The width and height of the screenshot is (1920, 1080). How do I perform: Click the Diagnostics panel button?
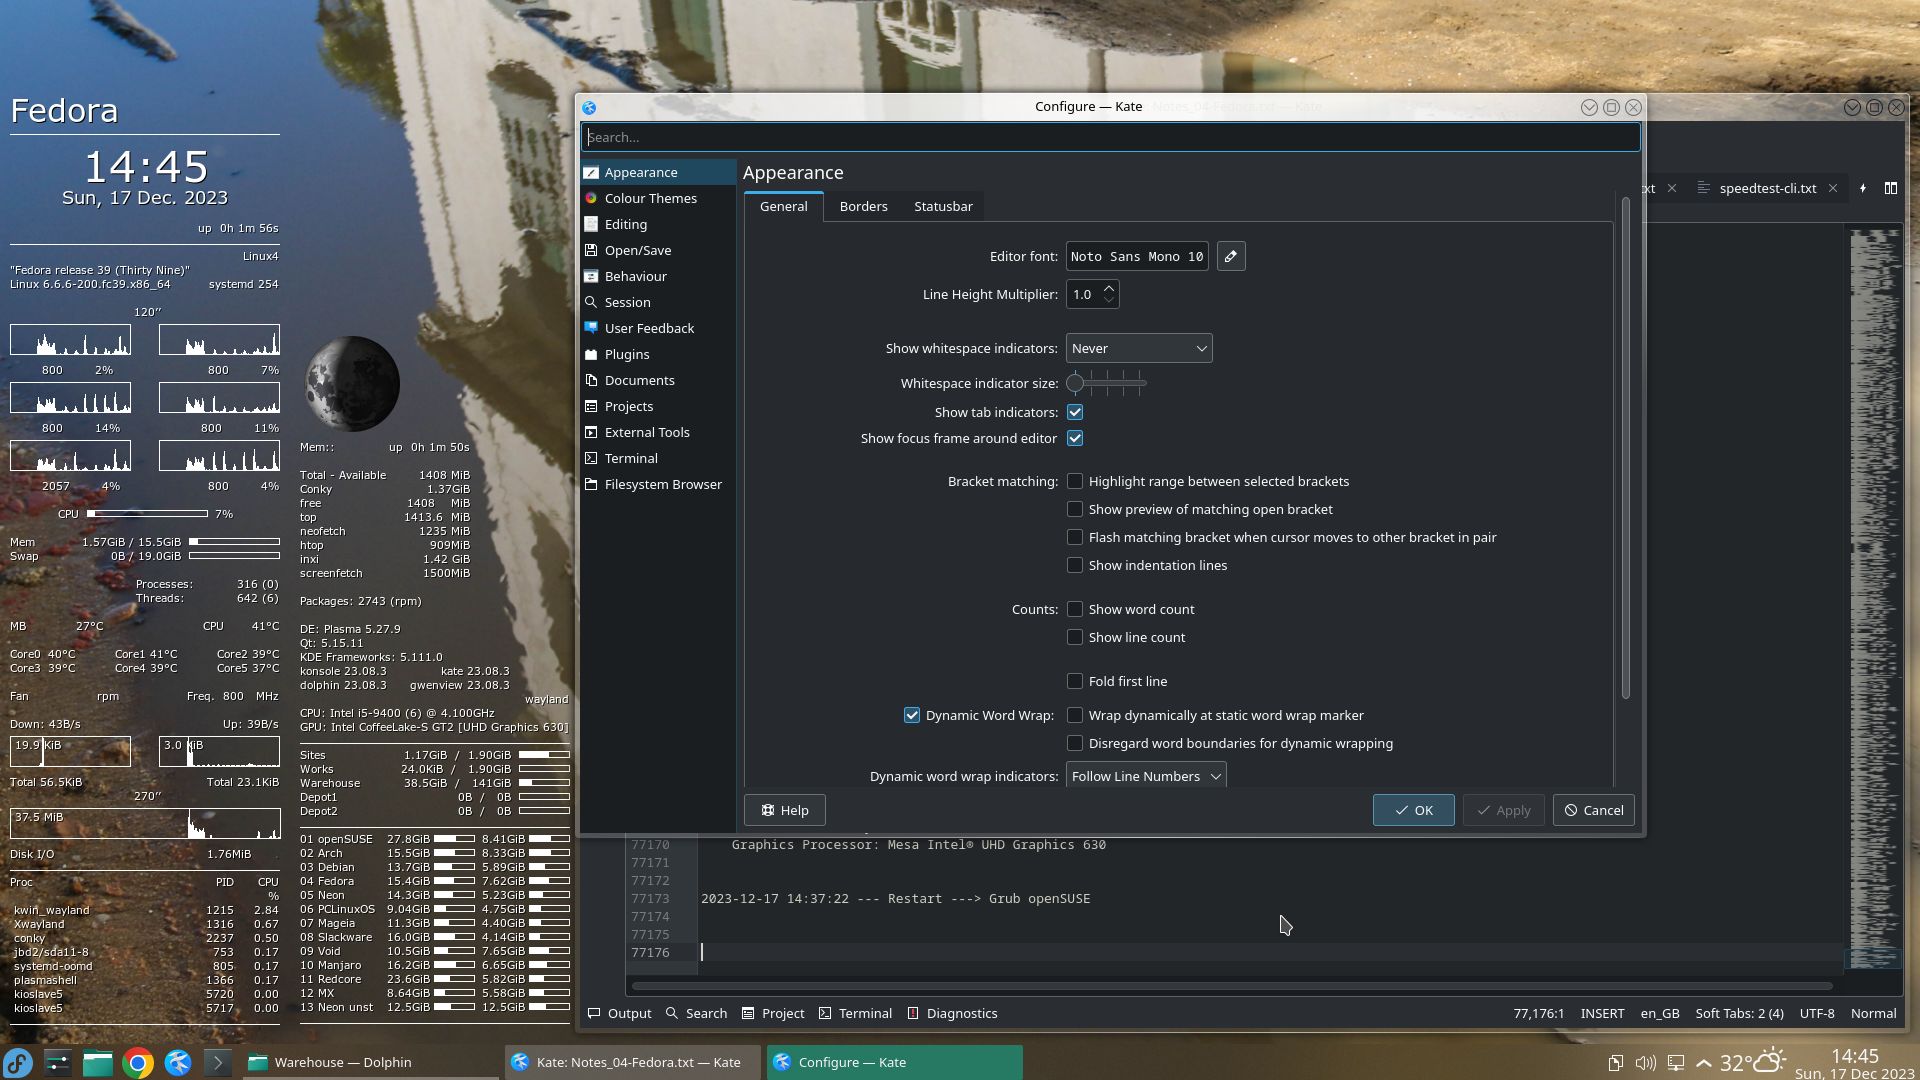(x=952, y=1013)
